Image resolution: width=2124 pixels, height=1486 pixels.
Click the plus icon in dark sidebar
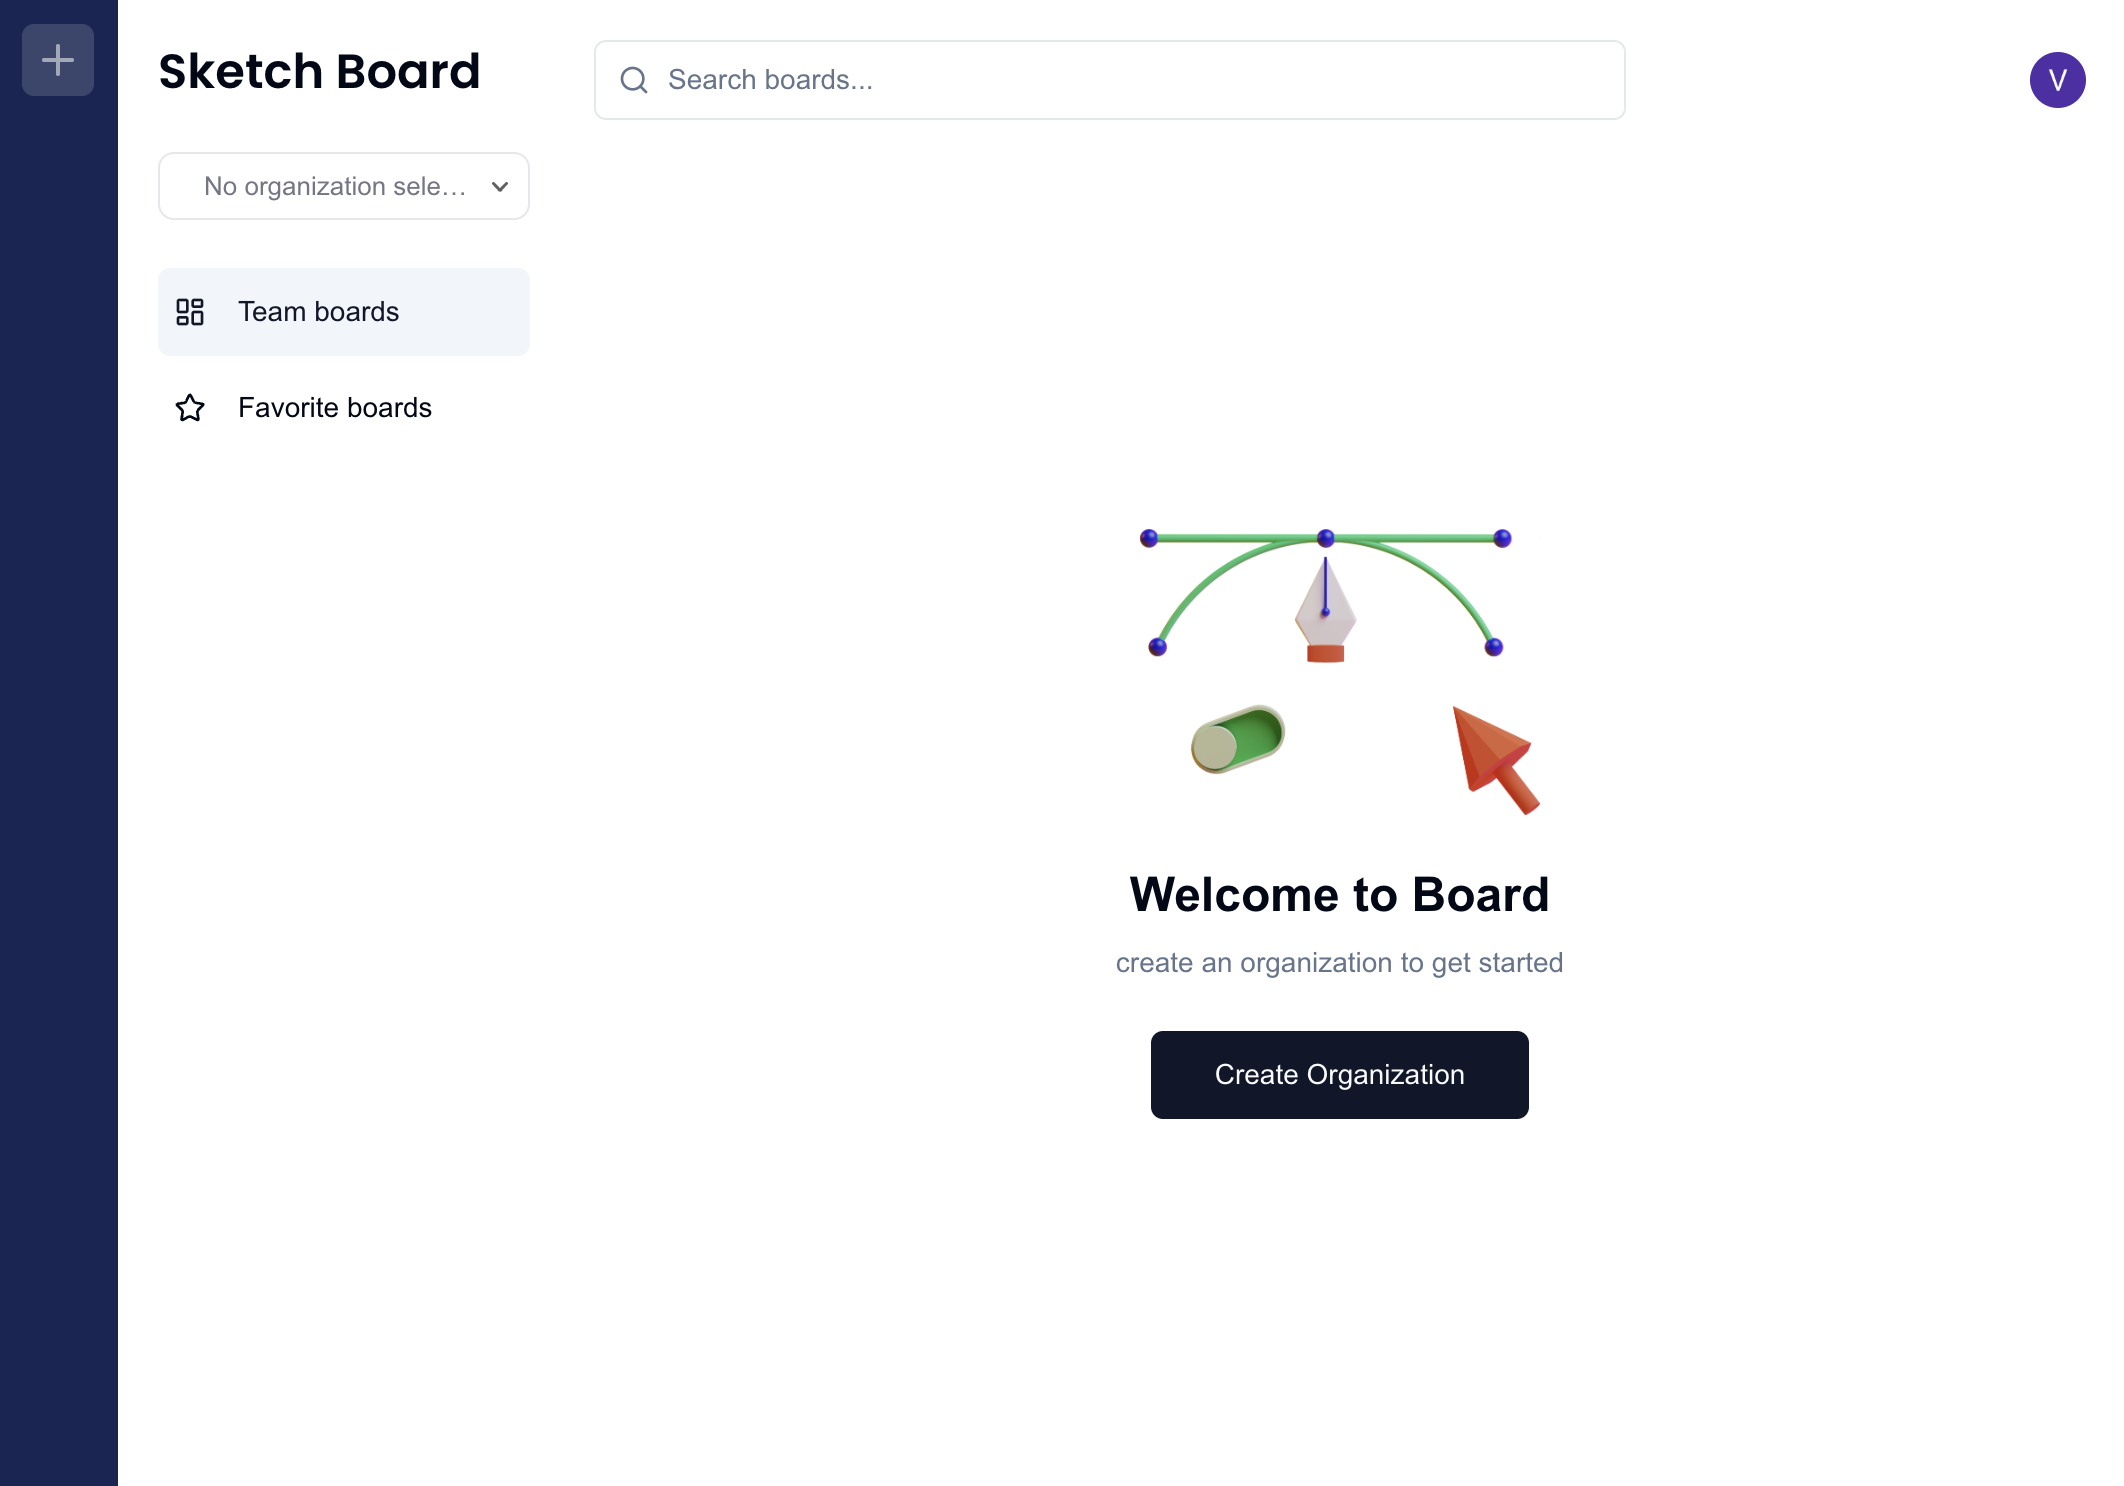click(x=58, y=60)
